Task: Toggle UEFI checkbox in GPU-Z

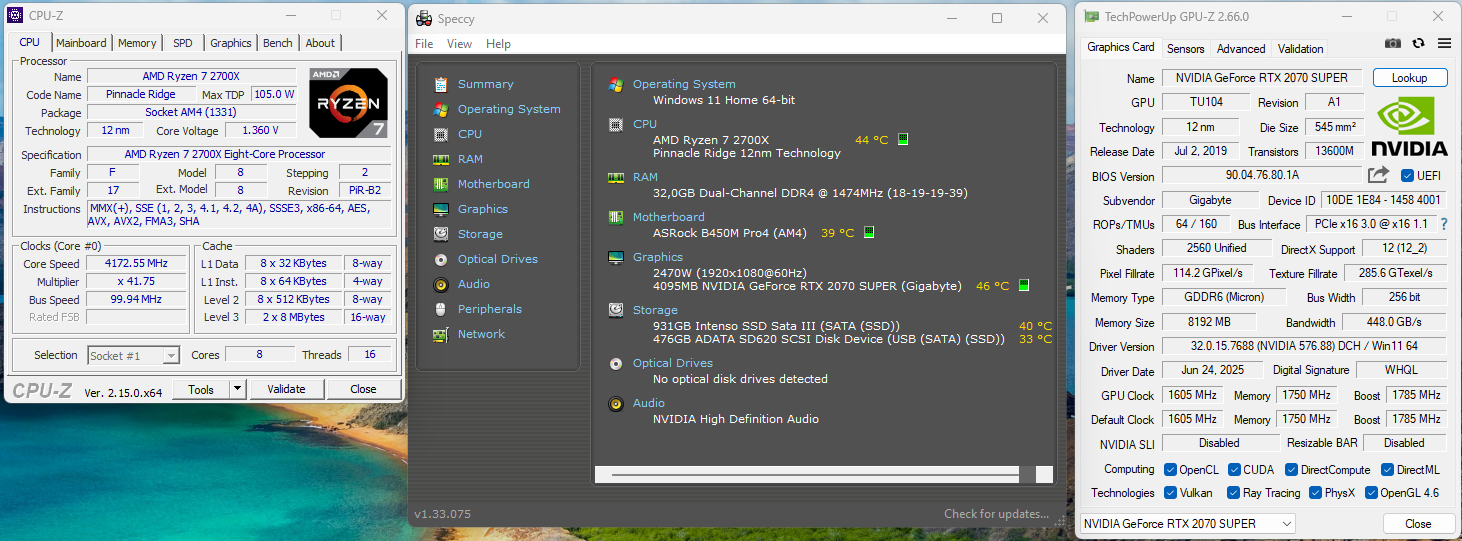Action: [1408, 176]
